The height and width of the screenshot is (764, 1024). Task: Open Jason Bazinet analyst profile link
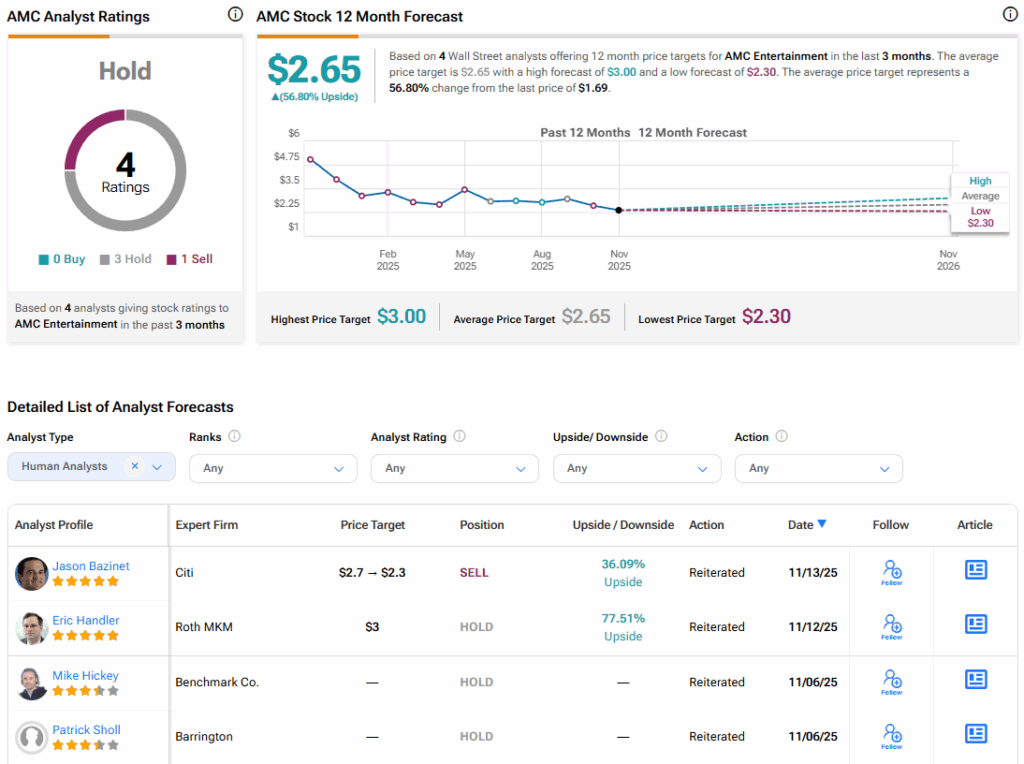point(91,566)
